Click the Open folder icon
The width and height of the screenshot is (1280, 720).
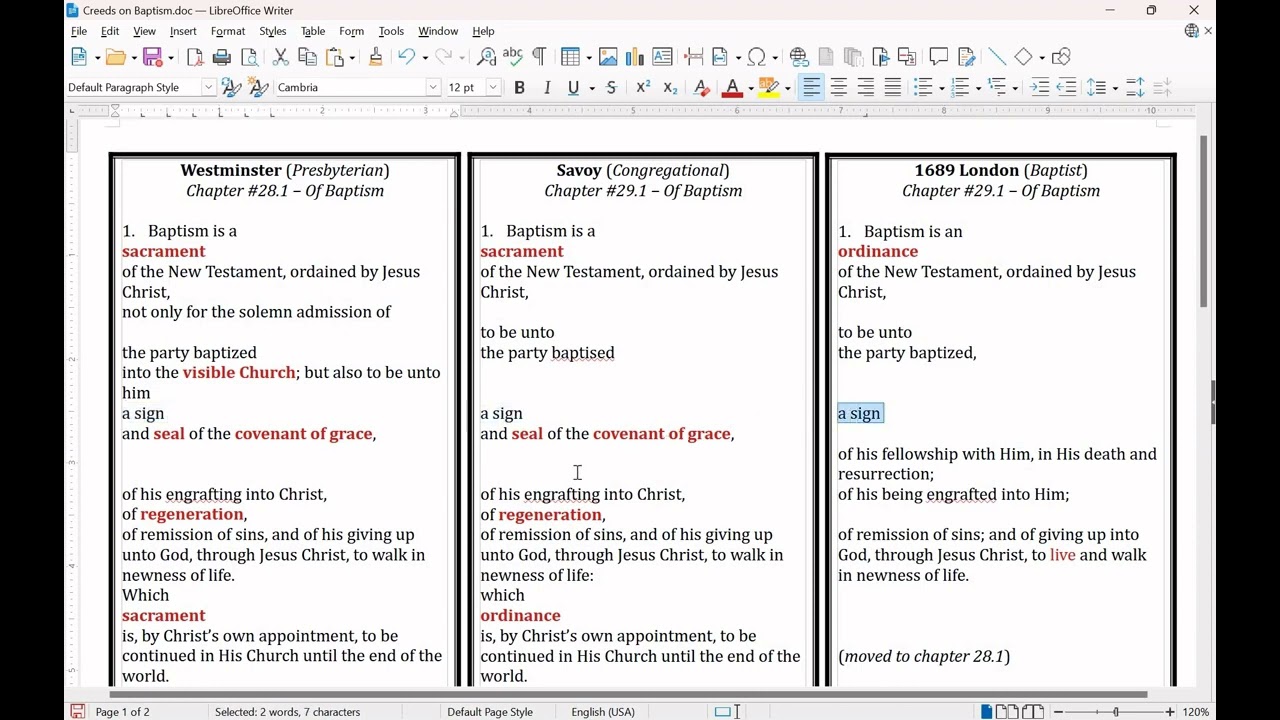[x=115, y=57]
